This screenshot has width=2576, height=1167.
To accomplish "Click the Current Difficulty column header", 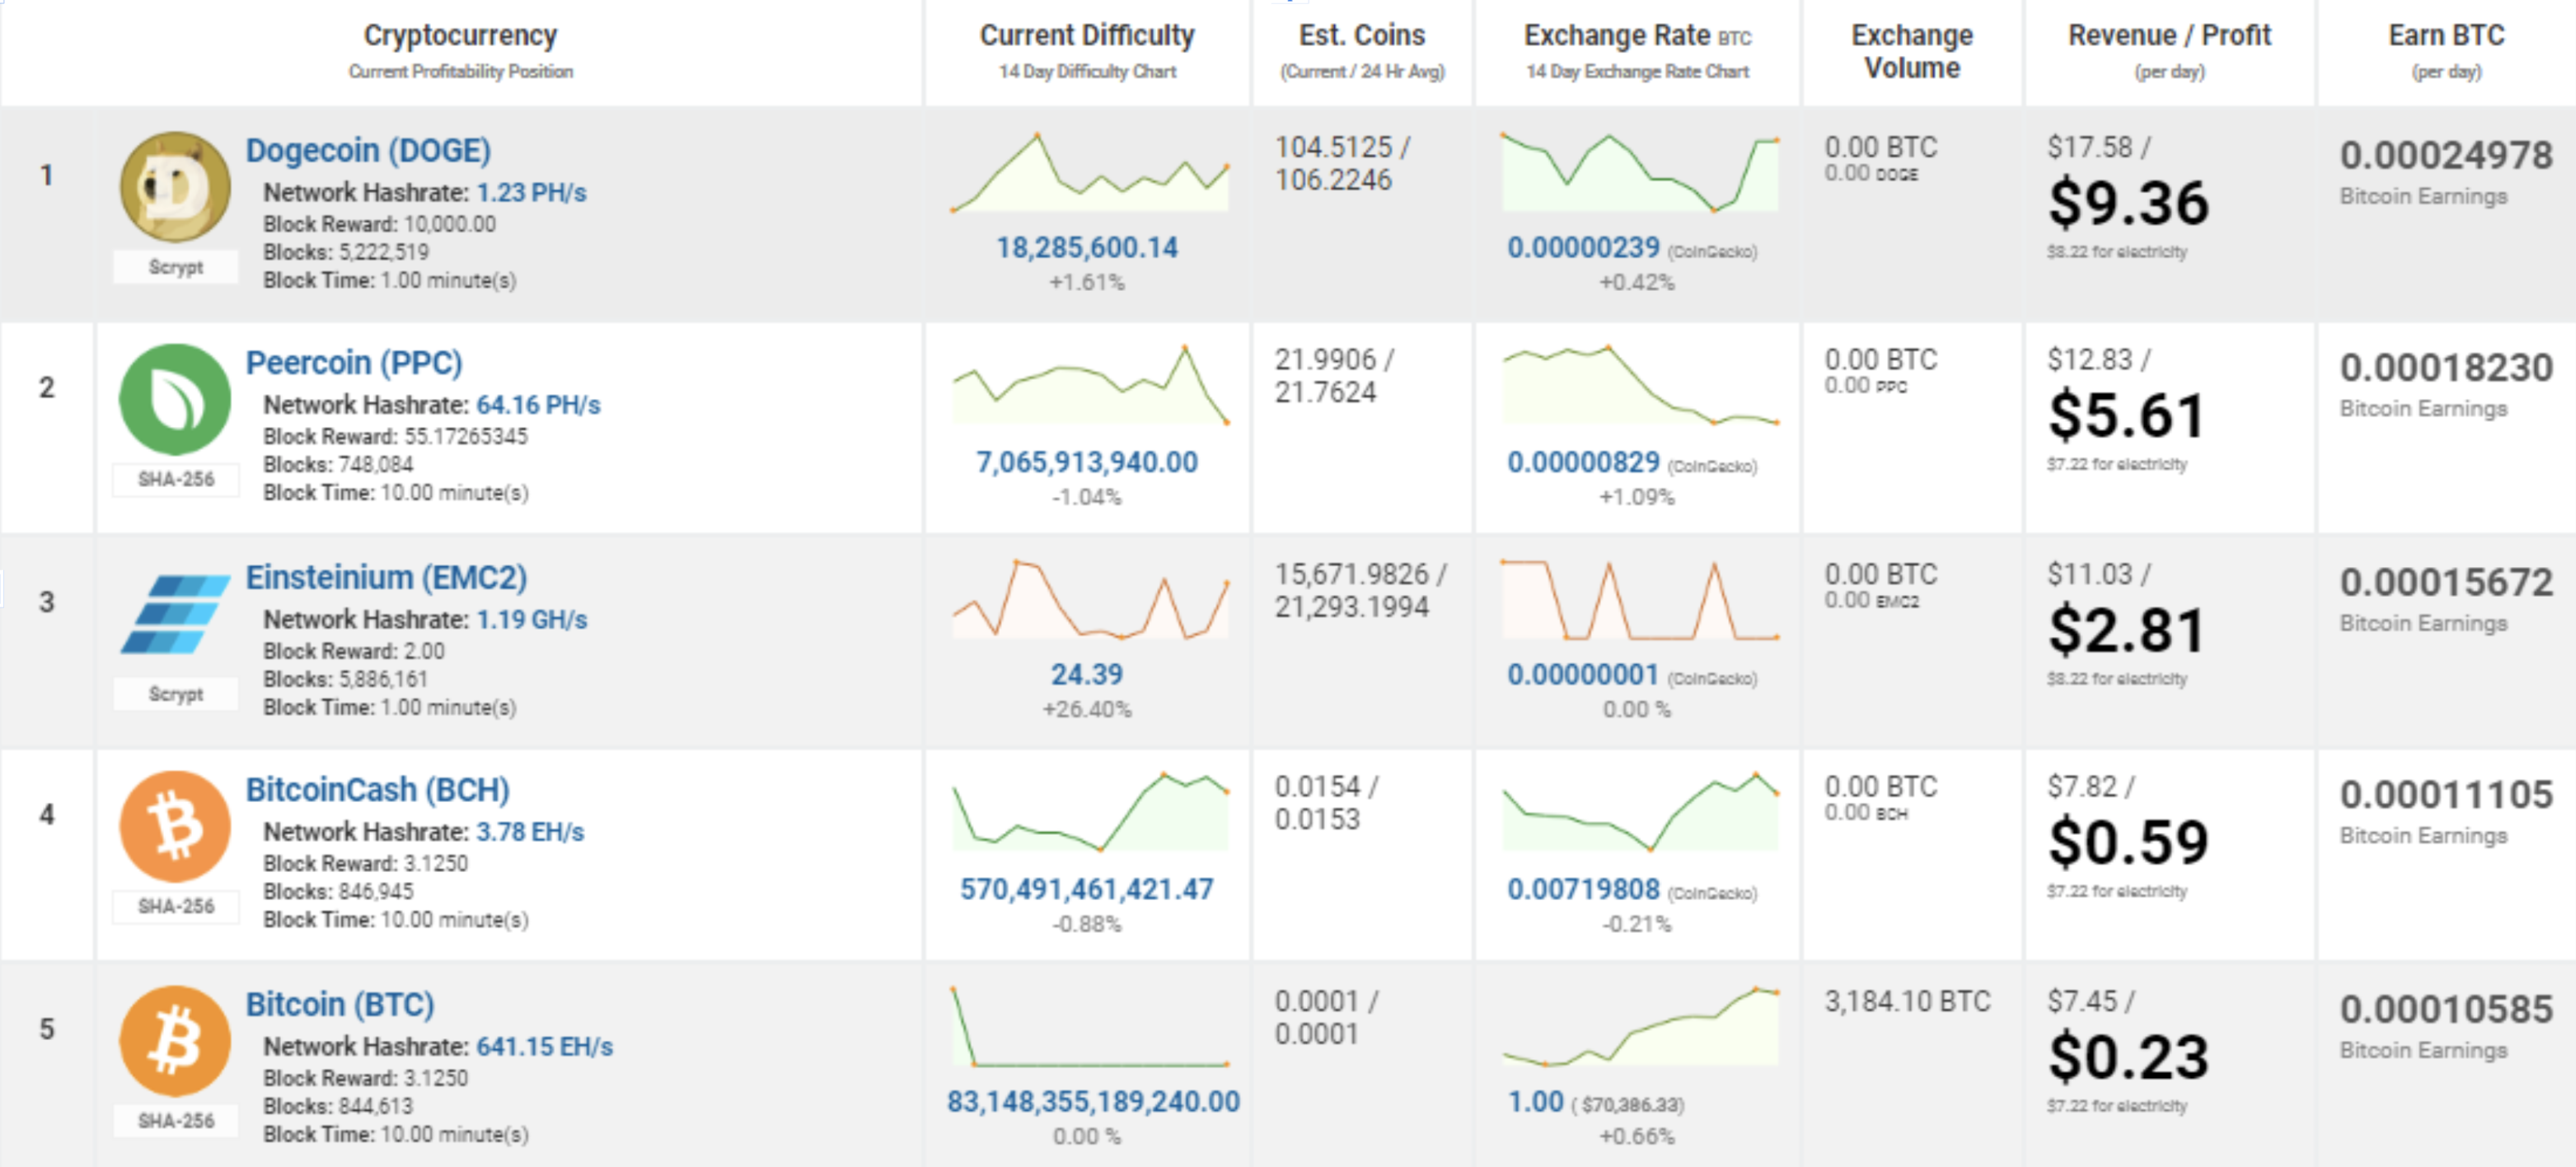I will click(1087, 35).
